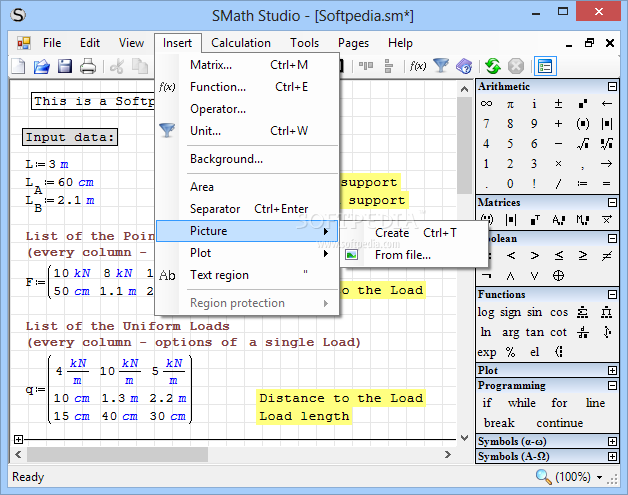Insert pi symbol from Arithmetic panel
The height and width of the screenshot is (495, 628).
click(x=510, y=105)
